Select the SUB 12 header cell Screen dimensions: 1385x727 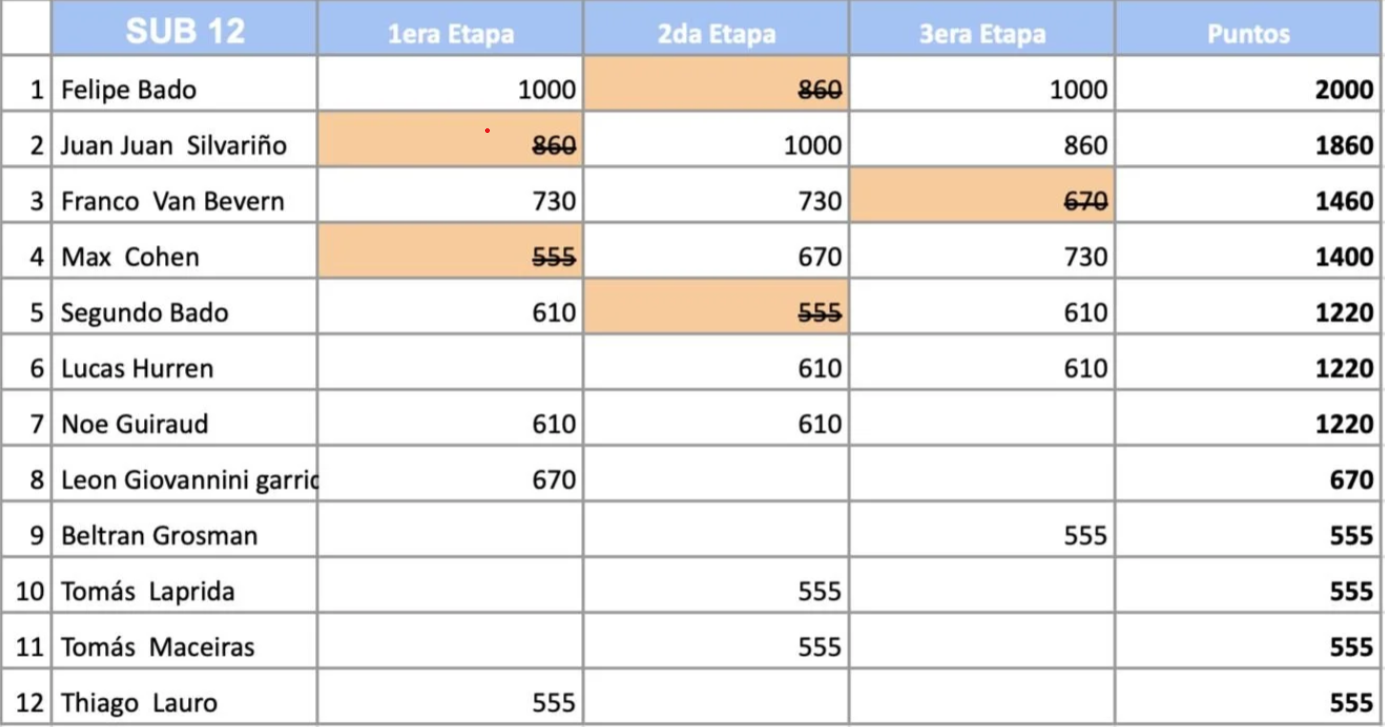coord(184,29)
